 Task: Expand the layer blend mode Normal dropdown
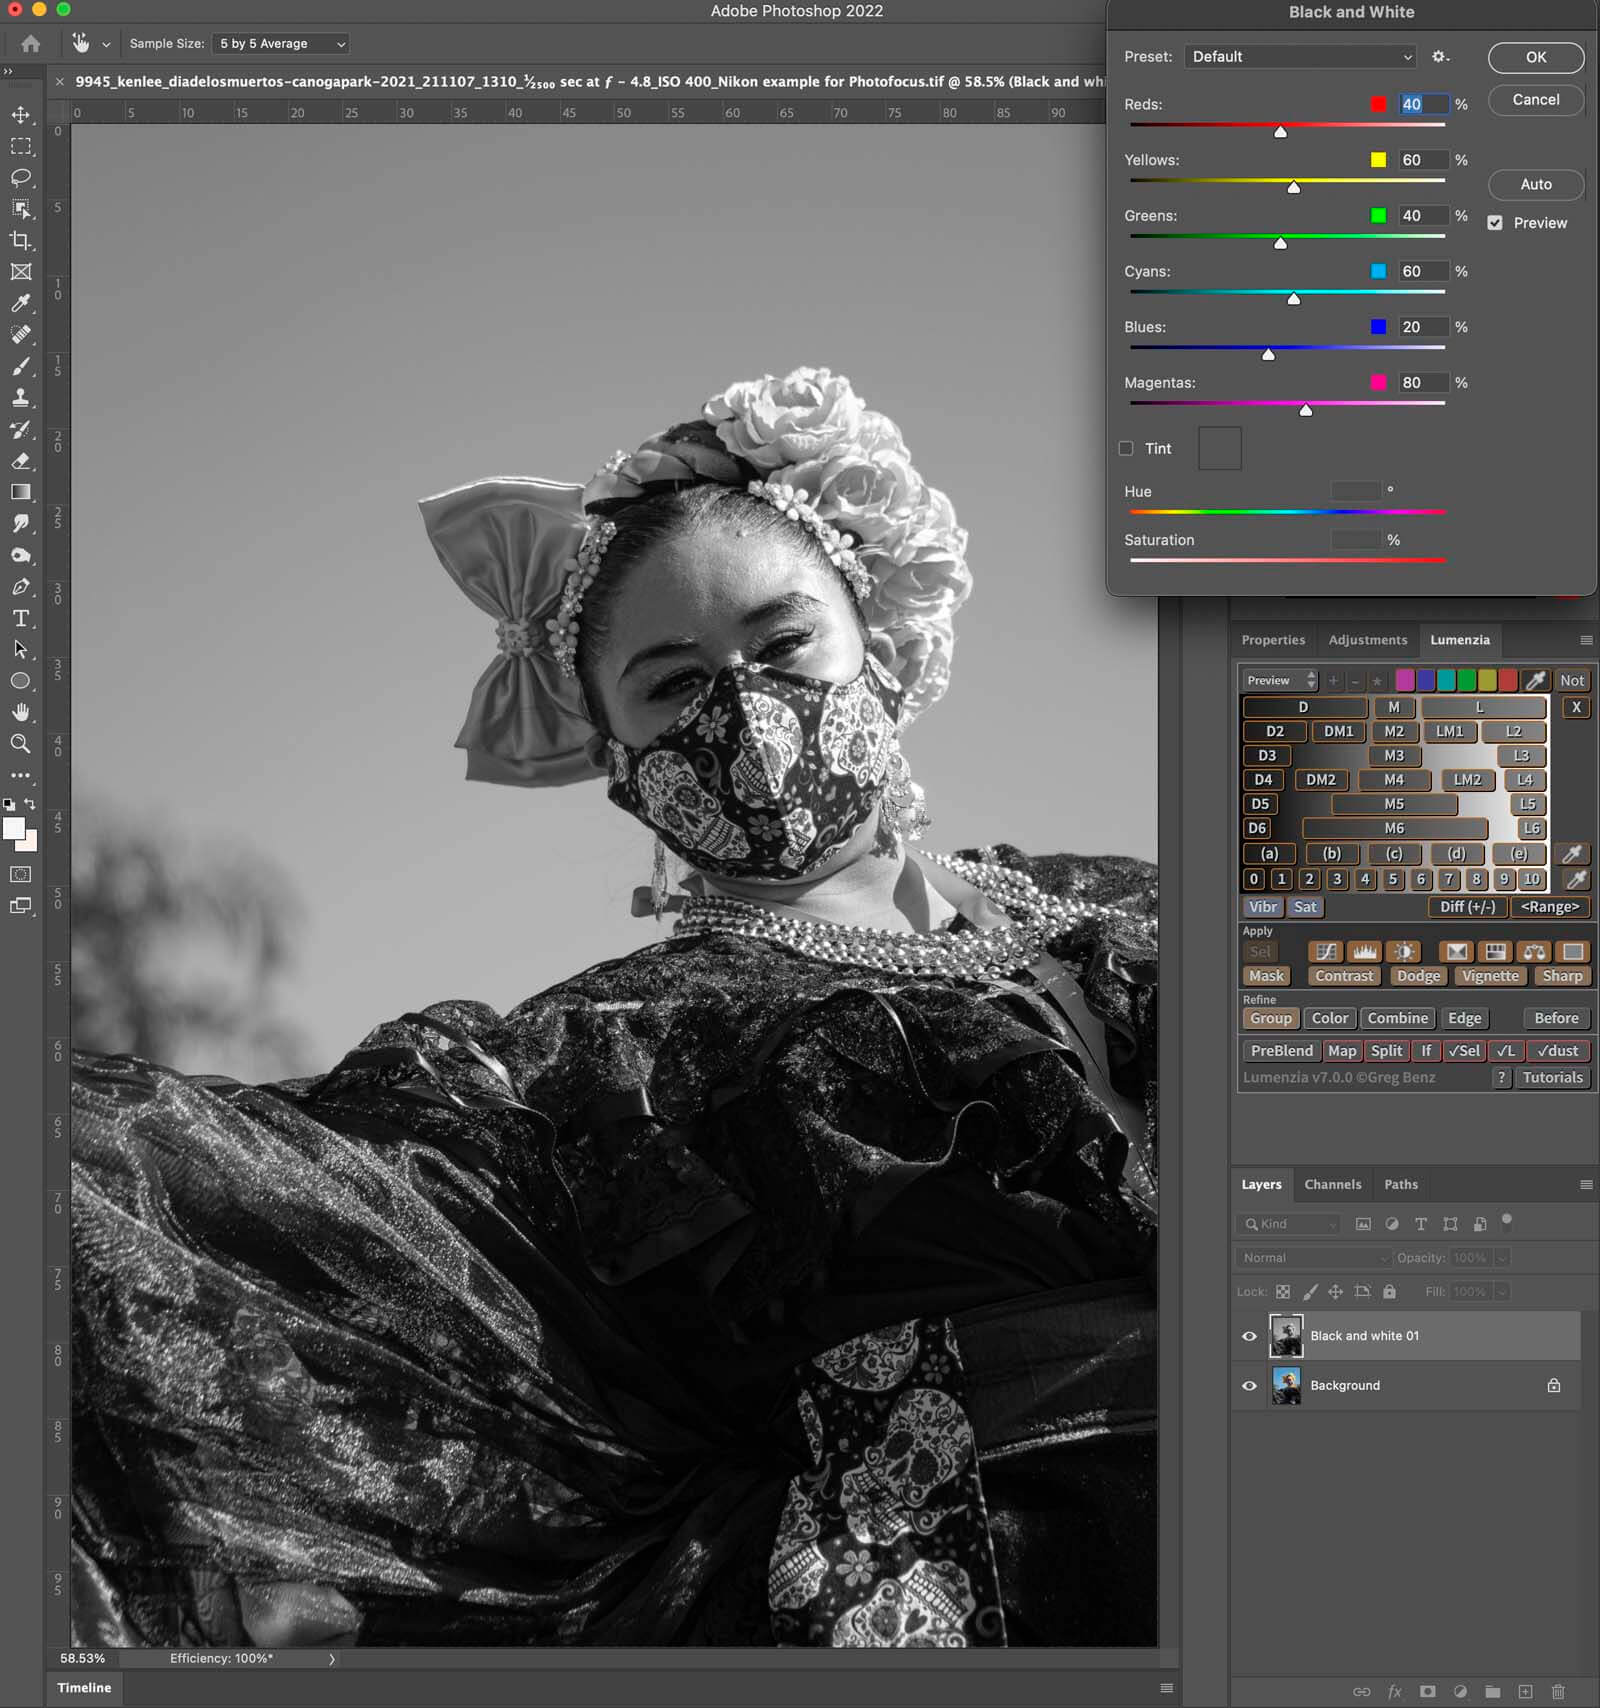[x=1313, y=1258]
